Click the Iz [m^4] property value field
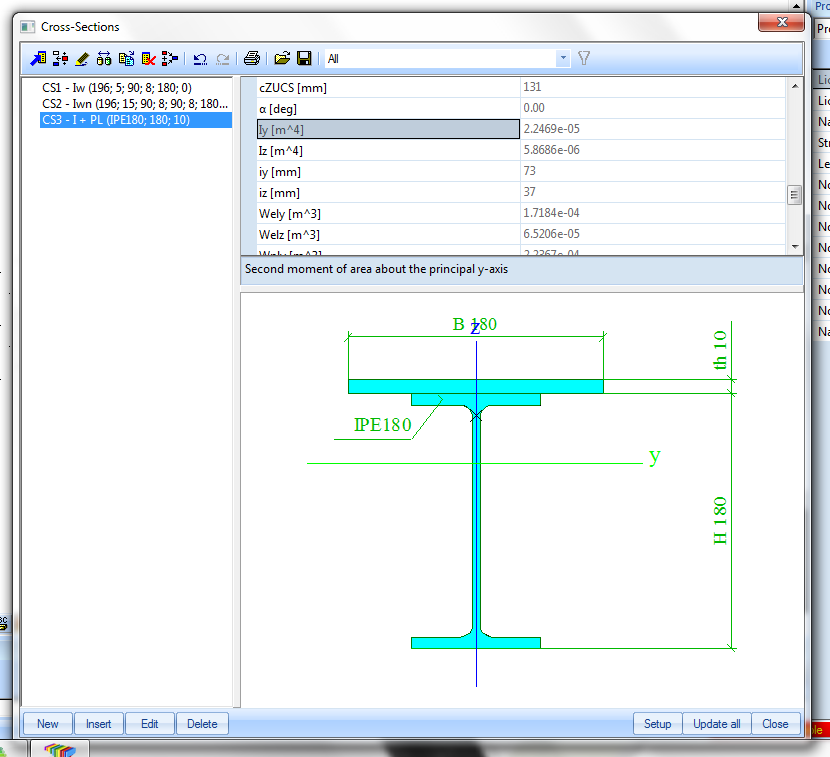This screenshot has width=830, height=757. coord(652,150)
